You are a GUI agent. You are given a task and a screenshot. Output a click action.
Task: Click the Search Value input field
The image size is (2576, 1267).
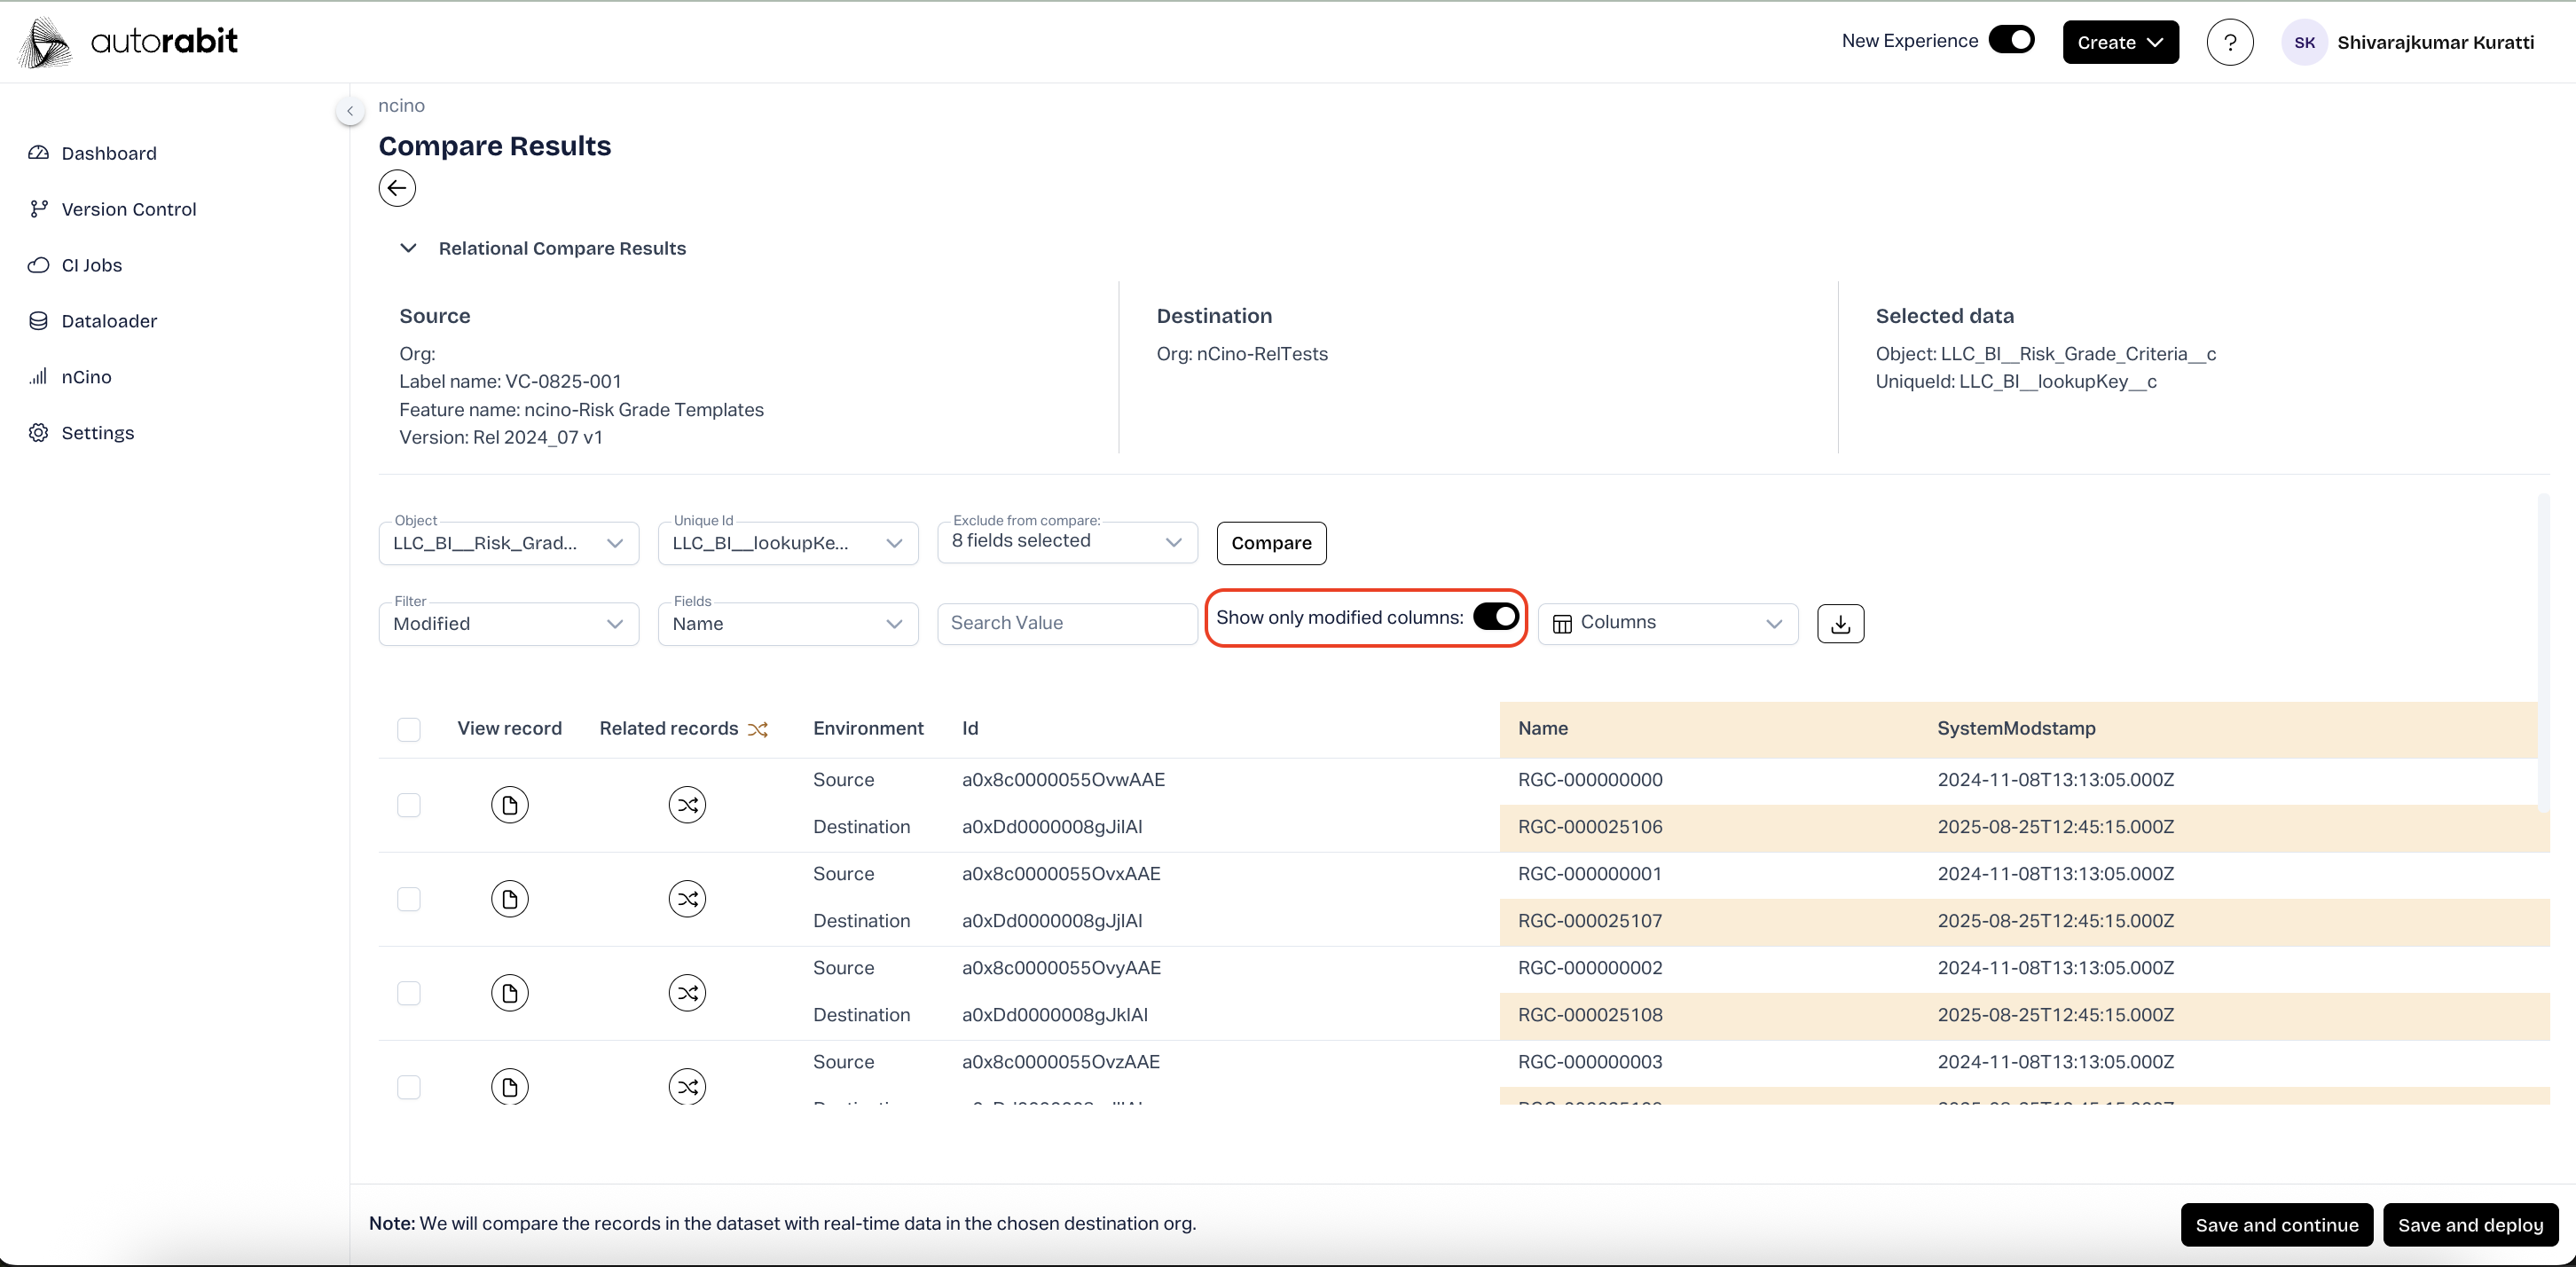pyautogui.click(x=1066, y=623)
